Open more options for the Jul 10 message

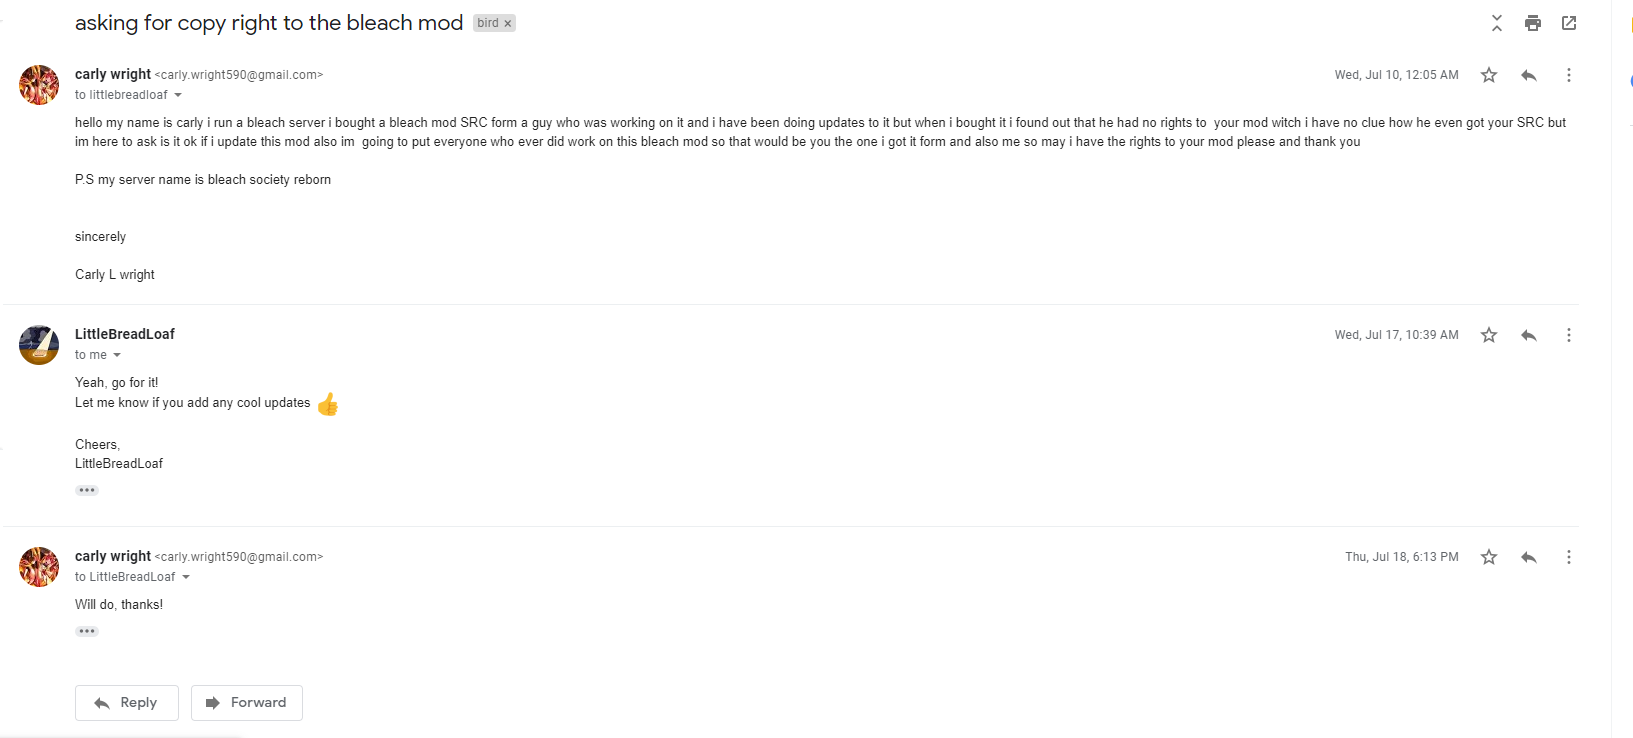[1569, 75]
